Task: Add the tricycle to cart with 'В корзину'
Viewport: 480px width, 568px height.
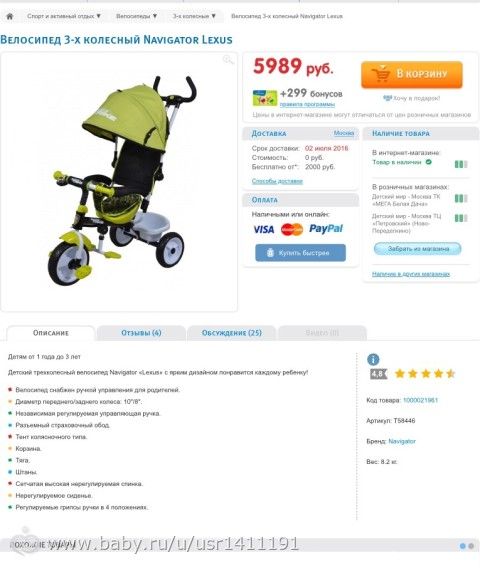Action: click(412, 74)
